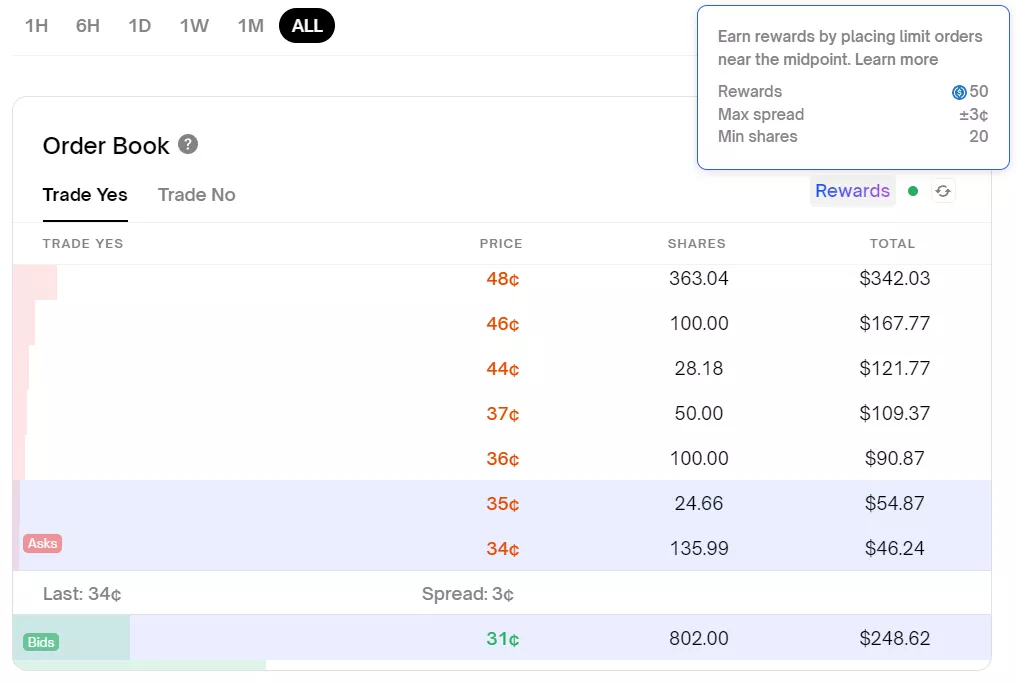Click the Rewards button

click(852, 191)
